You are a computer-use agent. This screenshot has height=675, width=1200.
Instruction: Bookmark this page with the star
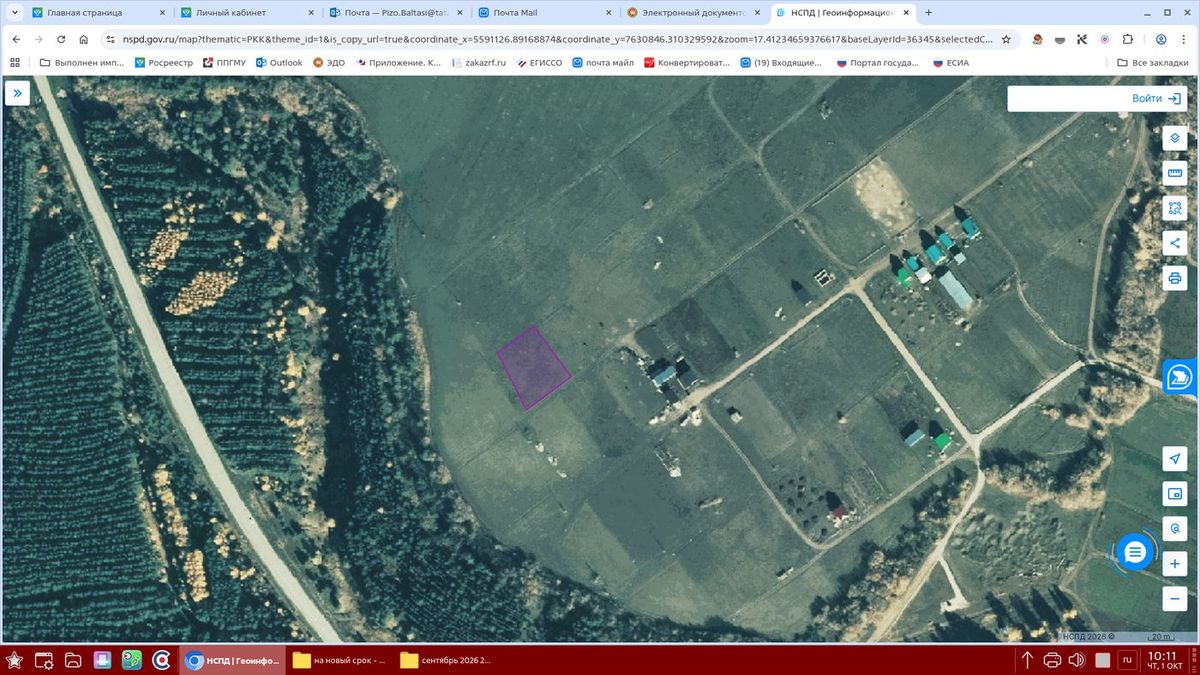point(1005,39)
